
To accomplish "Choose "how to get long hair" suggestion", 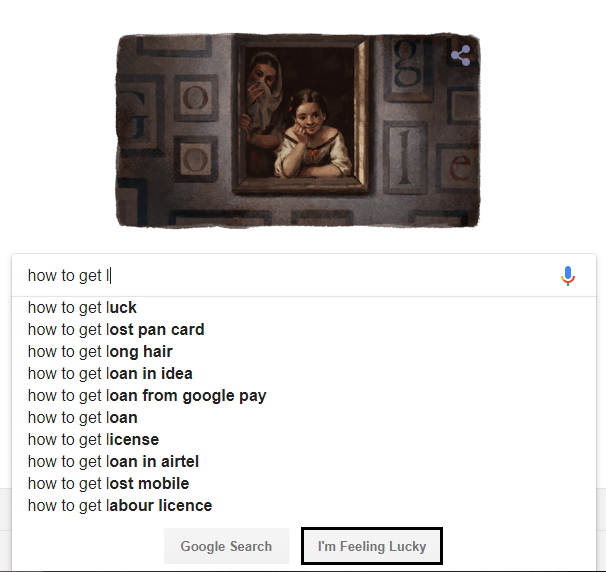I will 100,351.
